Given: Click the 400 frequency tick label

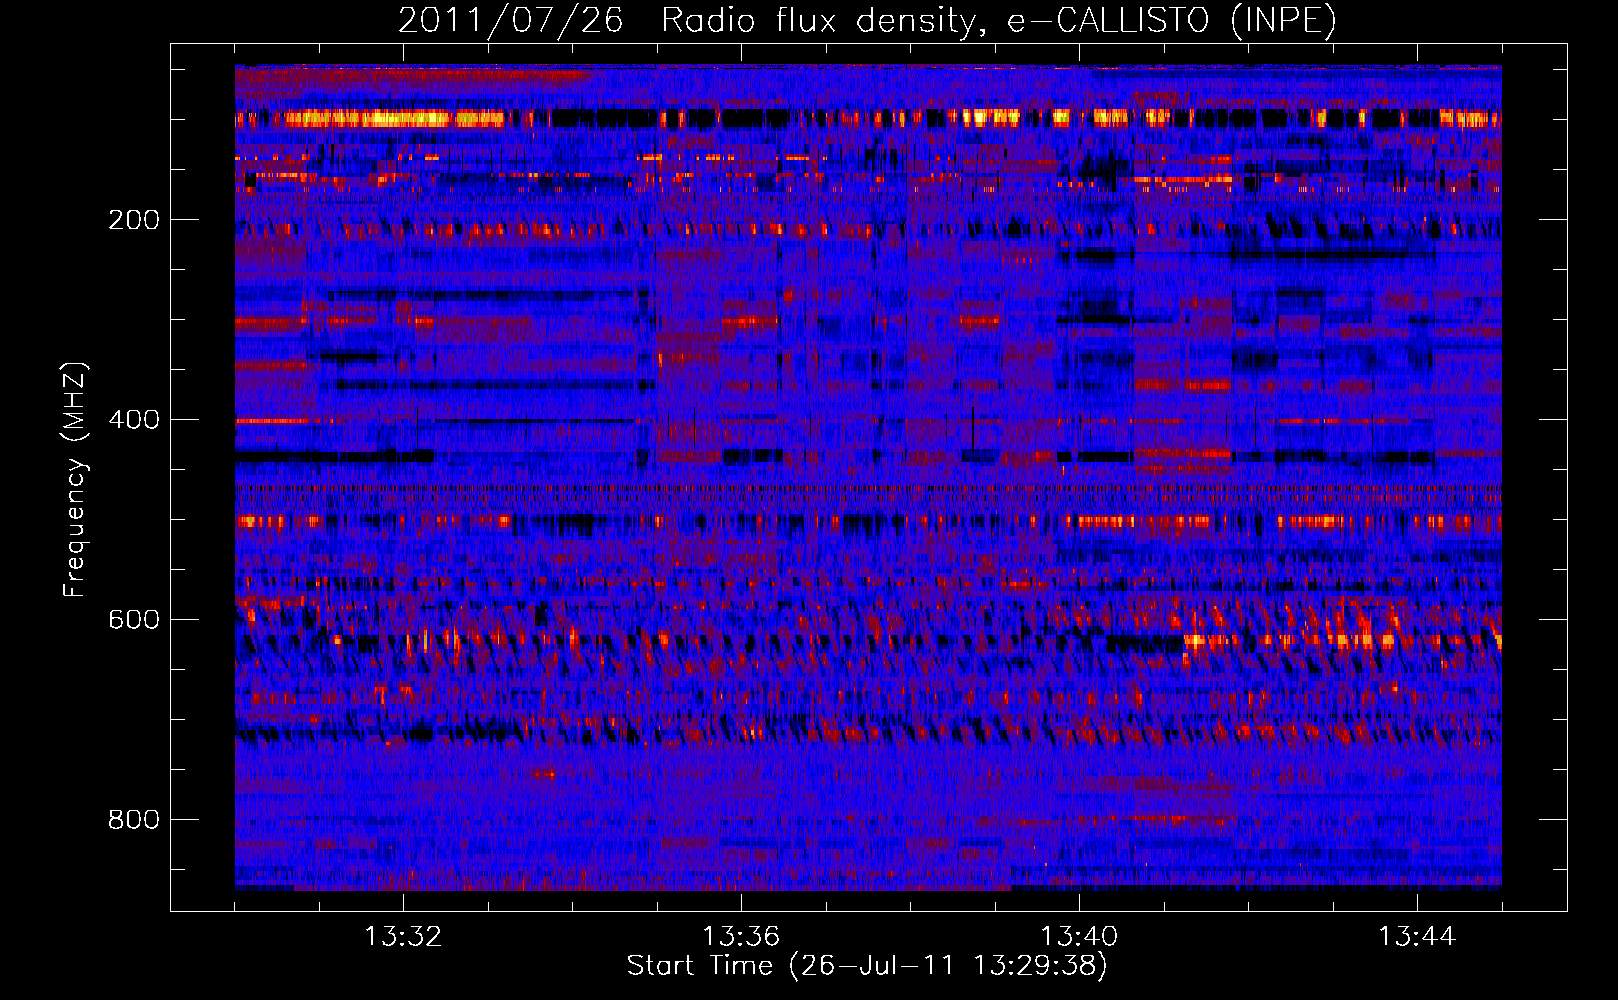Looking at the screenshot, I should point(134,420).
